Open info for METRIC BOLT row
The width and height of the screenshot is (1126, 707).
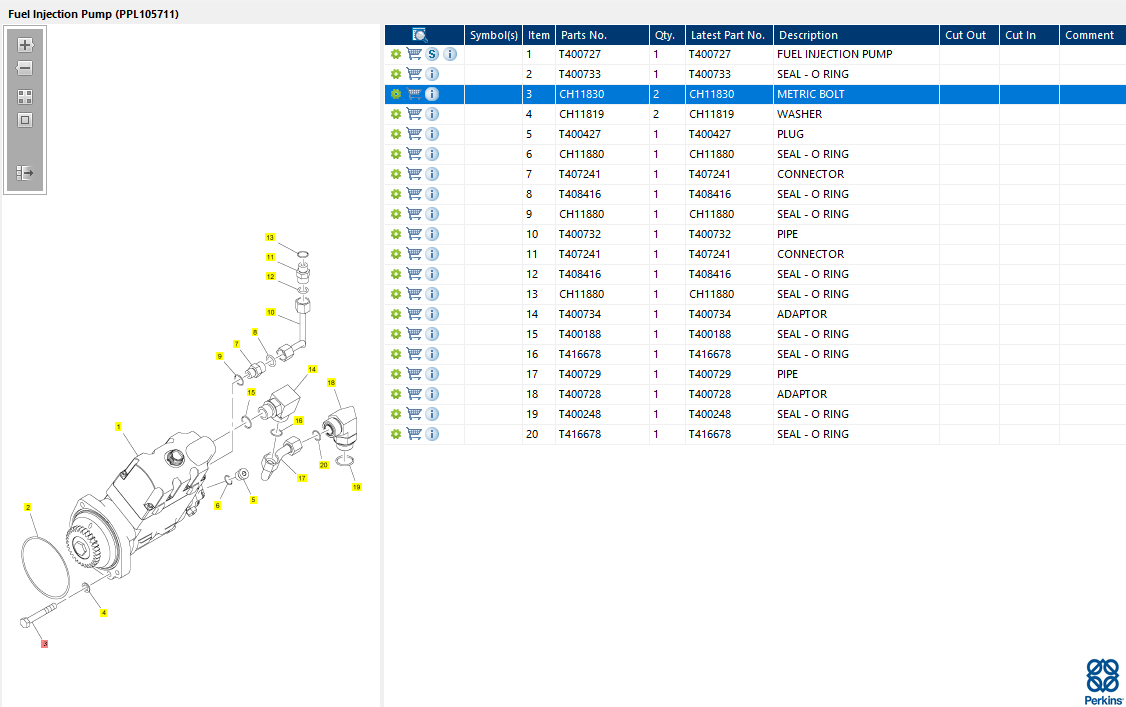pos(432,94)
